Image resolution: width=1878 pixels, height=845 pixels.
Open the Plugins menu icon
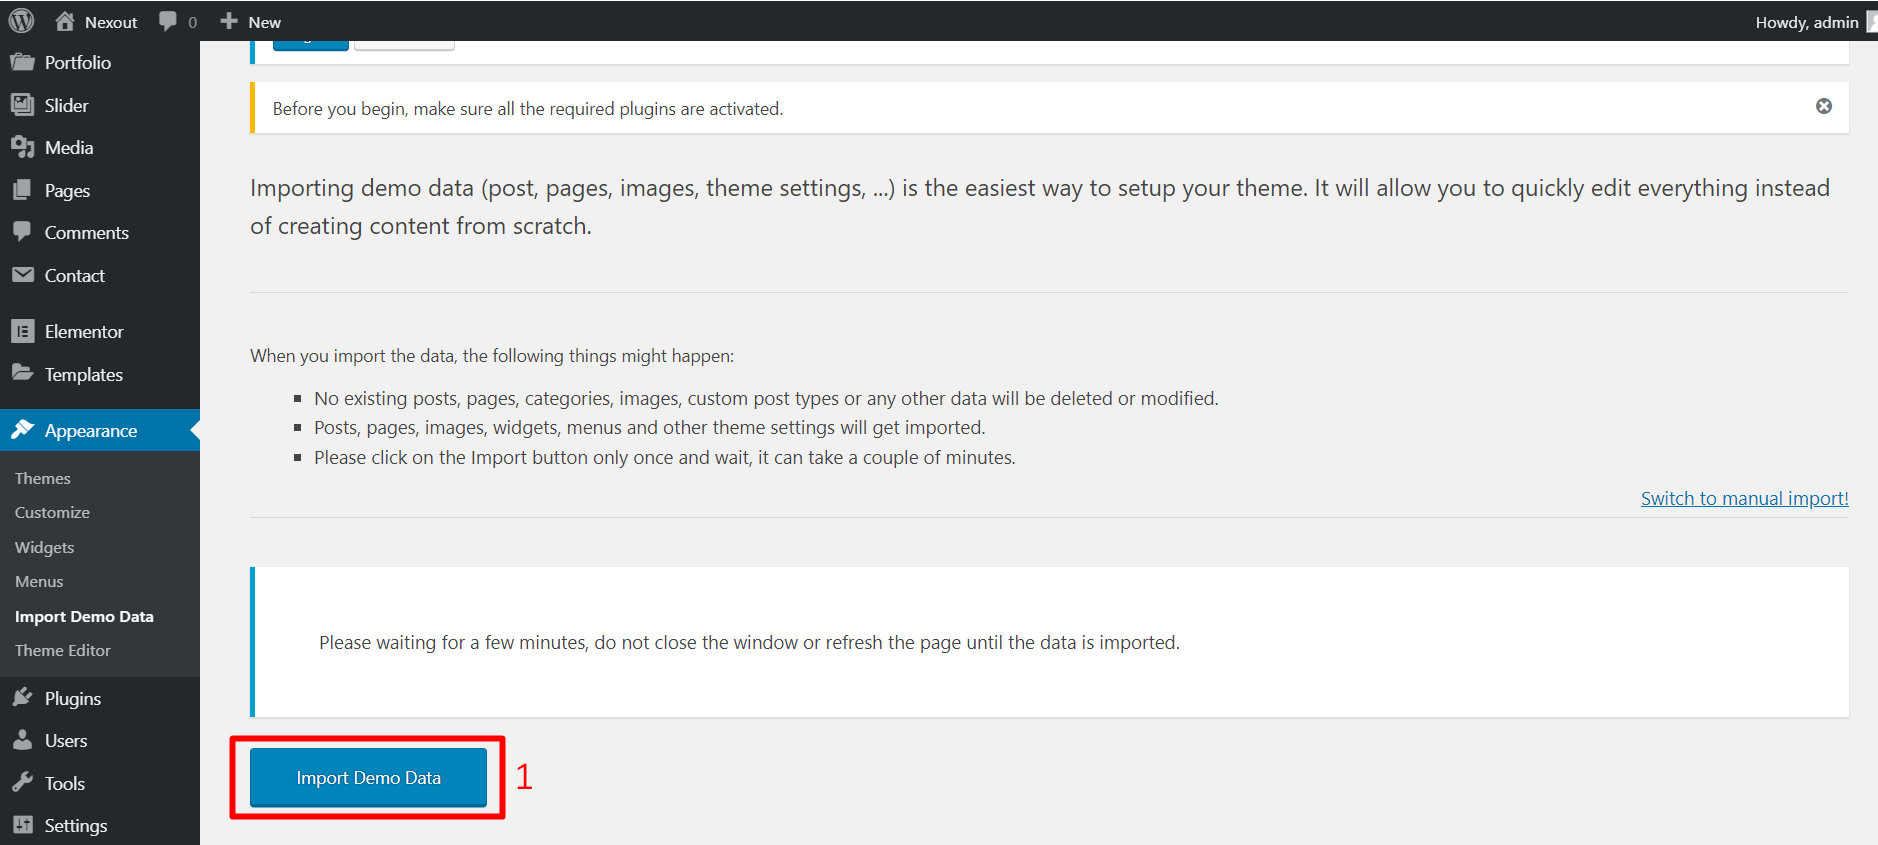coord(22,698)
